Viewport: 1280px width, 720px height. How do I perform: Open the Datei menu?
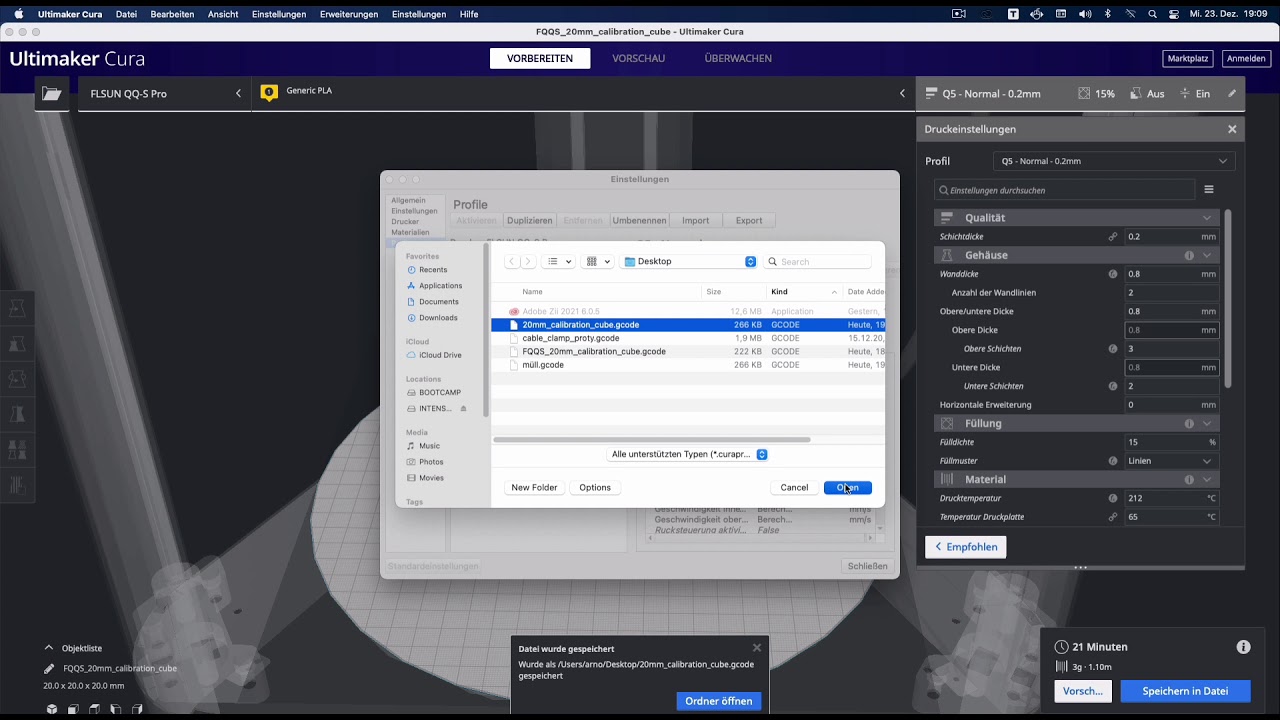126,14
